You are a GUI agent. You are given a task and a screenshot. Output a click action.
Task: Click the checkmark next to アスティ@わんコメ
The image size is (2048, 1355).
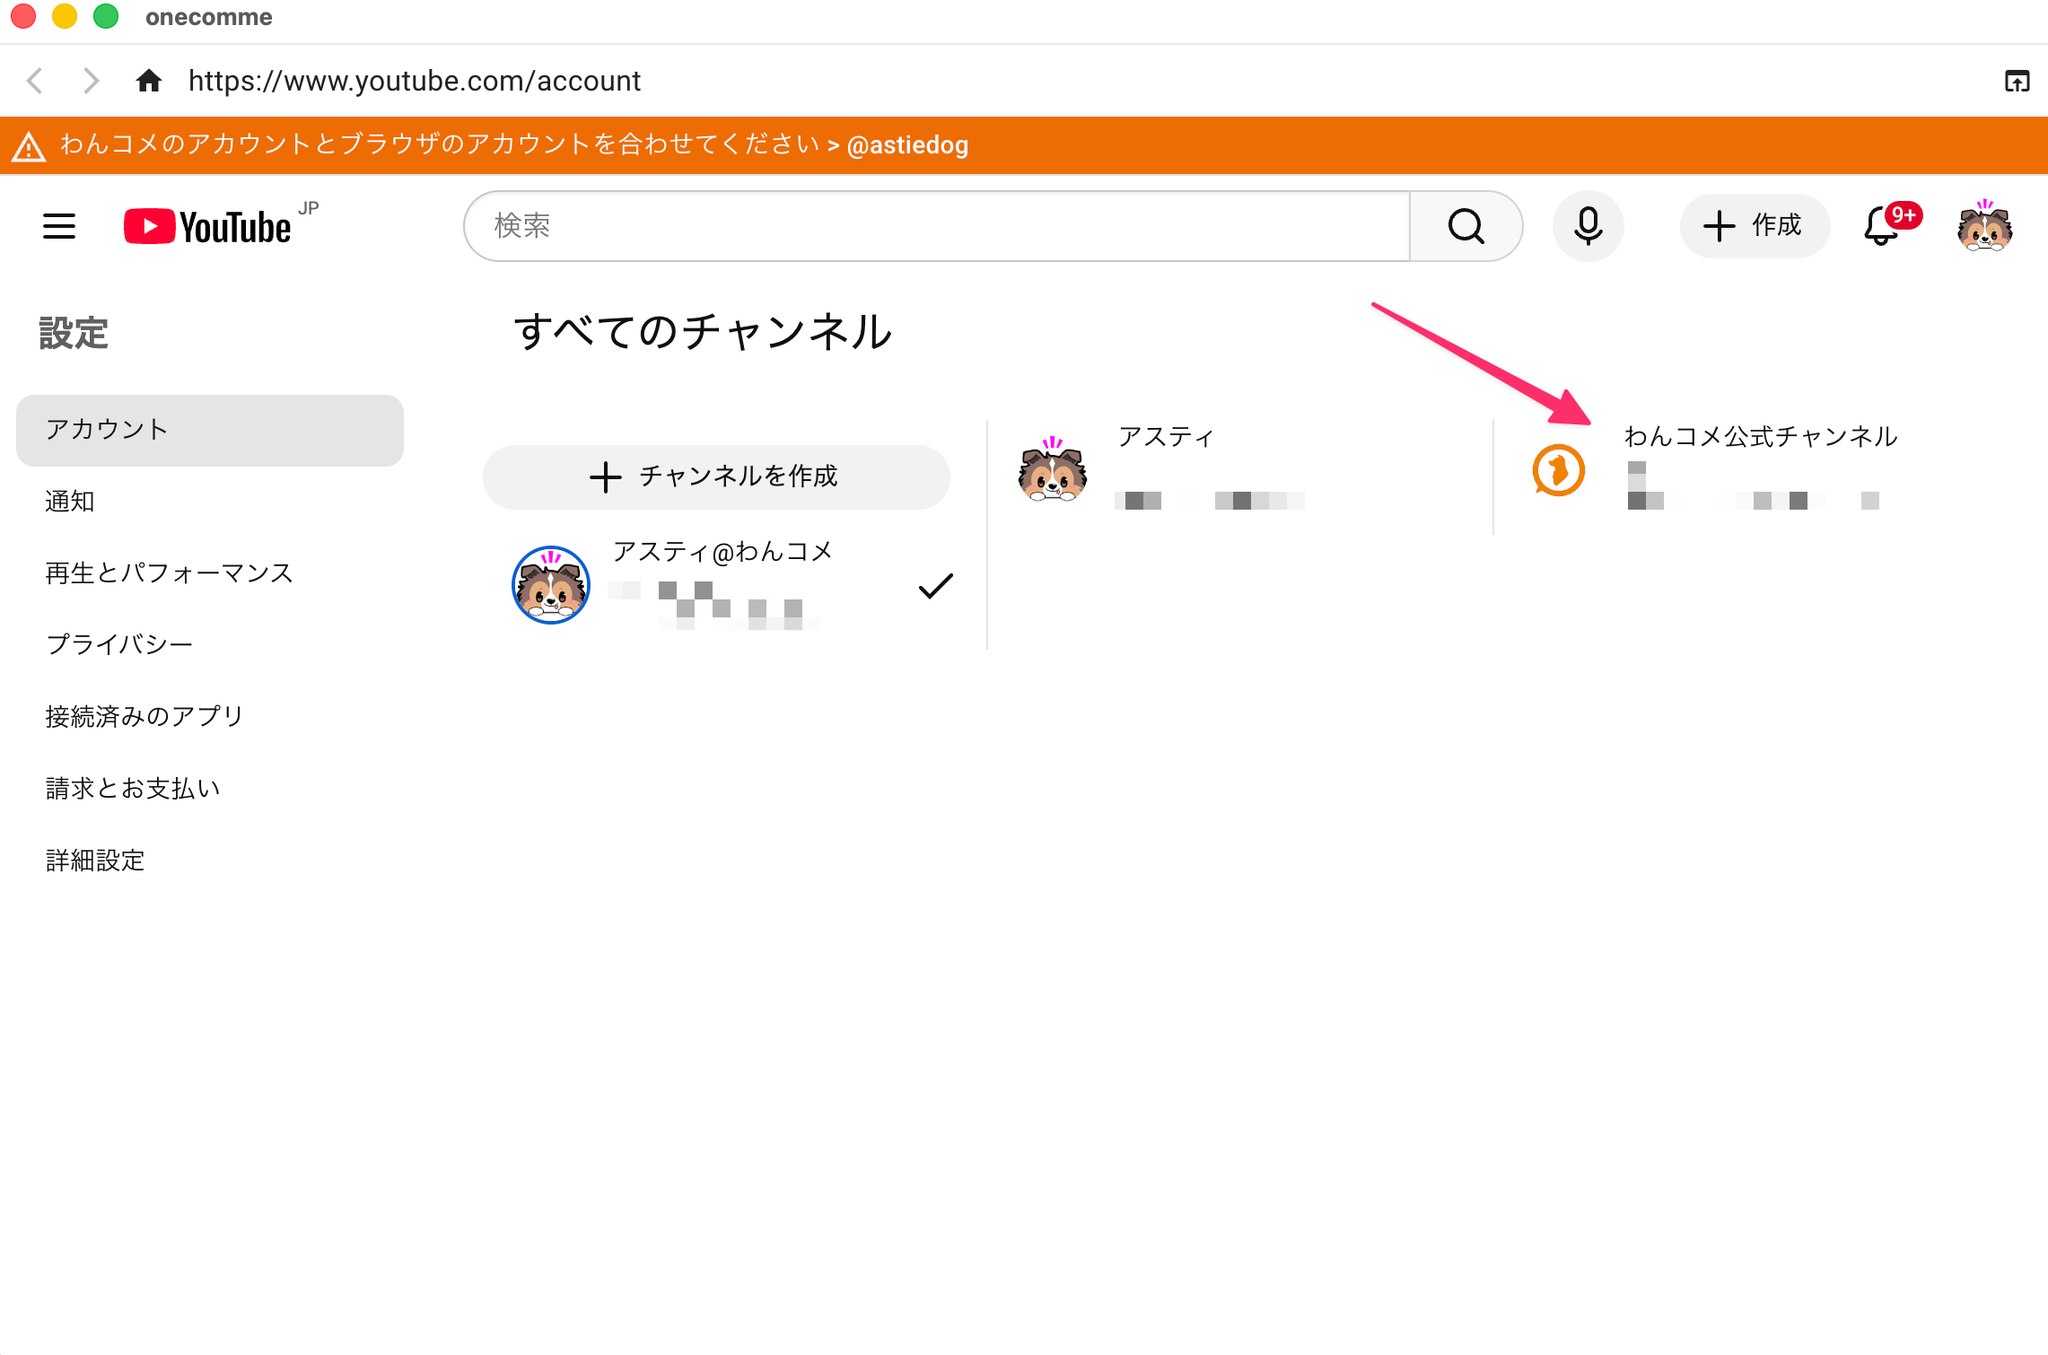tap(935, 586)
